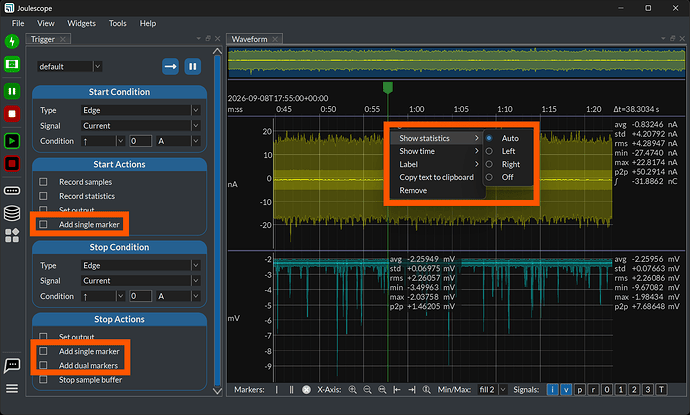Image resolution: width=690 pixels, height=415 pixels.
Task: Open the hamburger menu at sidebar bottom
Action: pyautogui.click(x=12, y=389)
